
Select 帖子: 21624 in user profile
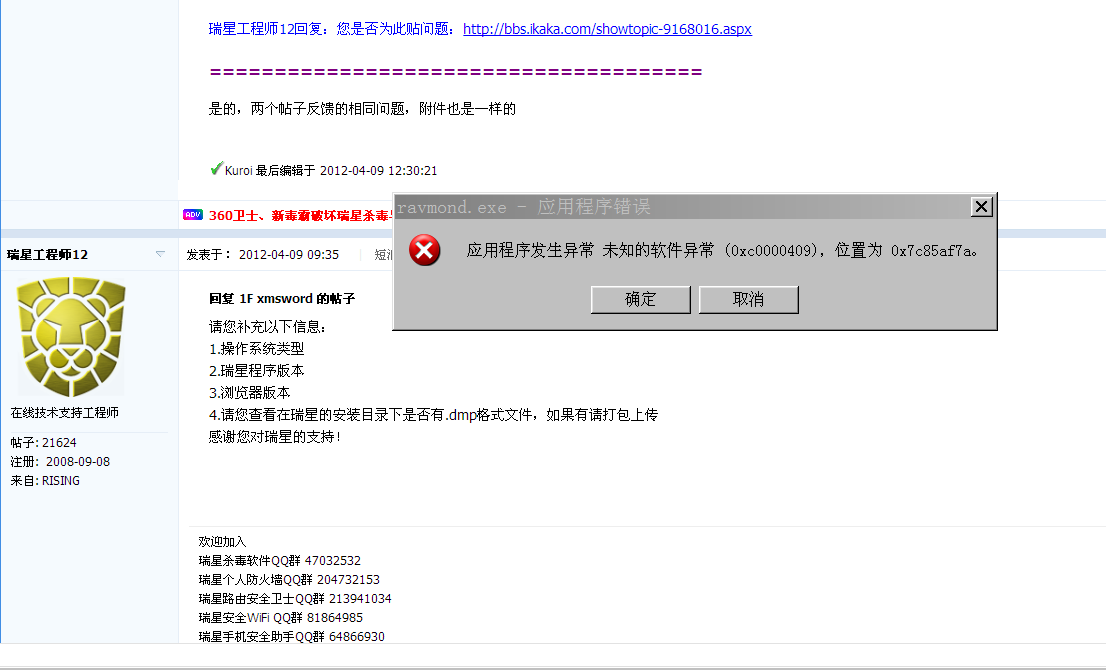pos(43,443)
